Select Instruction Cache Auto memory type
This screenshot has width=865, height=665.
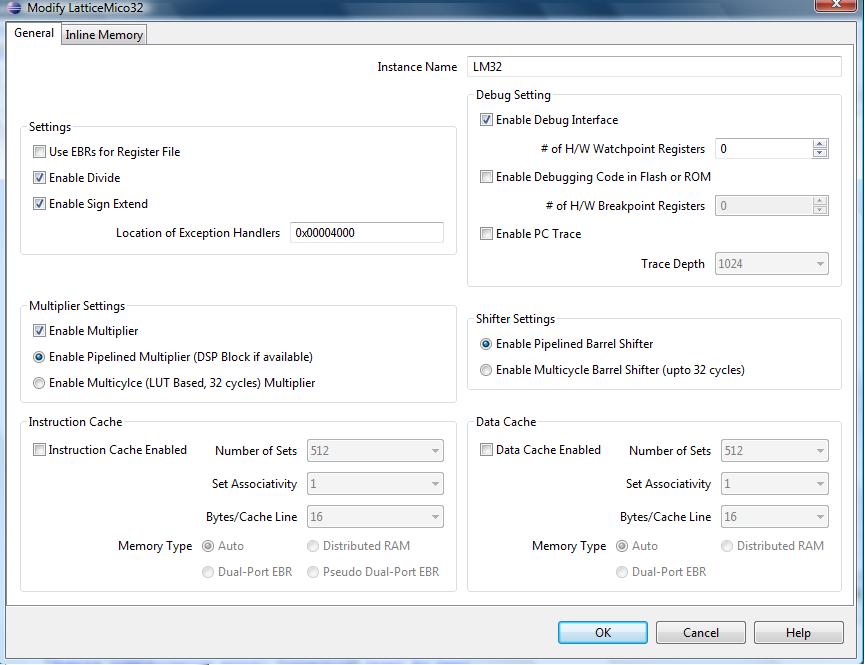tap(208, 546)
